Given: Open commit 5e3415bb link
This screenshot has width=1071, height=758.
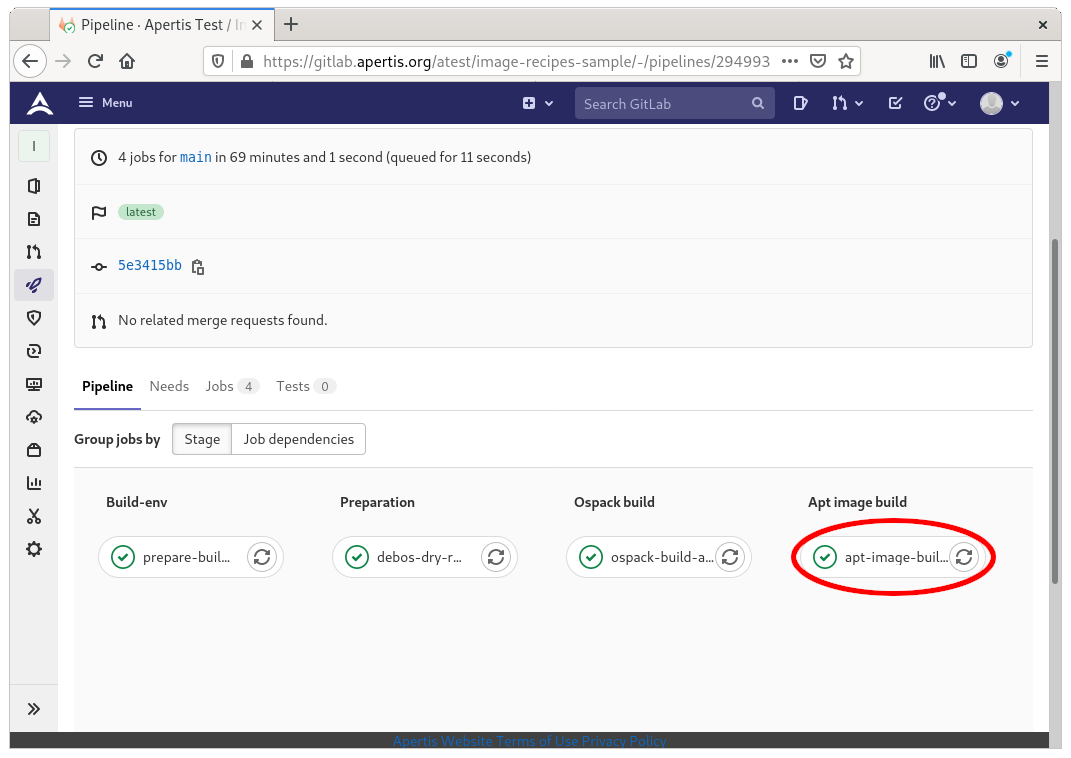Looking at the screenshot, I should point(150,265).
